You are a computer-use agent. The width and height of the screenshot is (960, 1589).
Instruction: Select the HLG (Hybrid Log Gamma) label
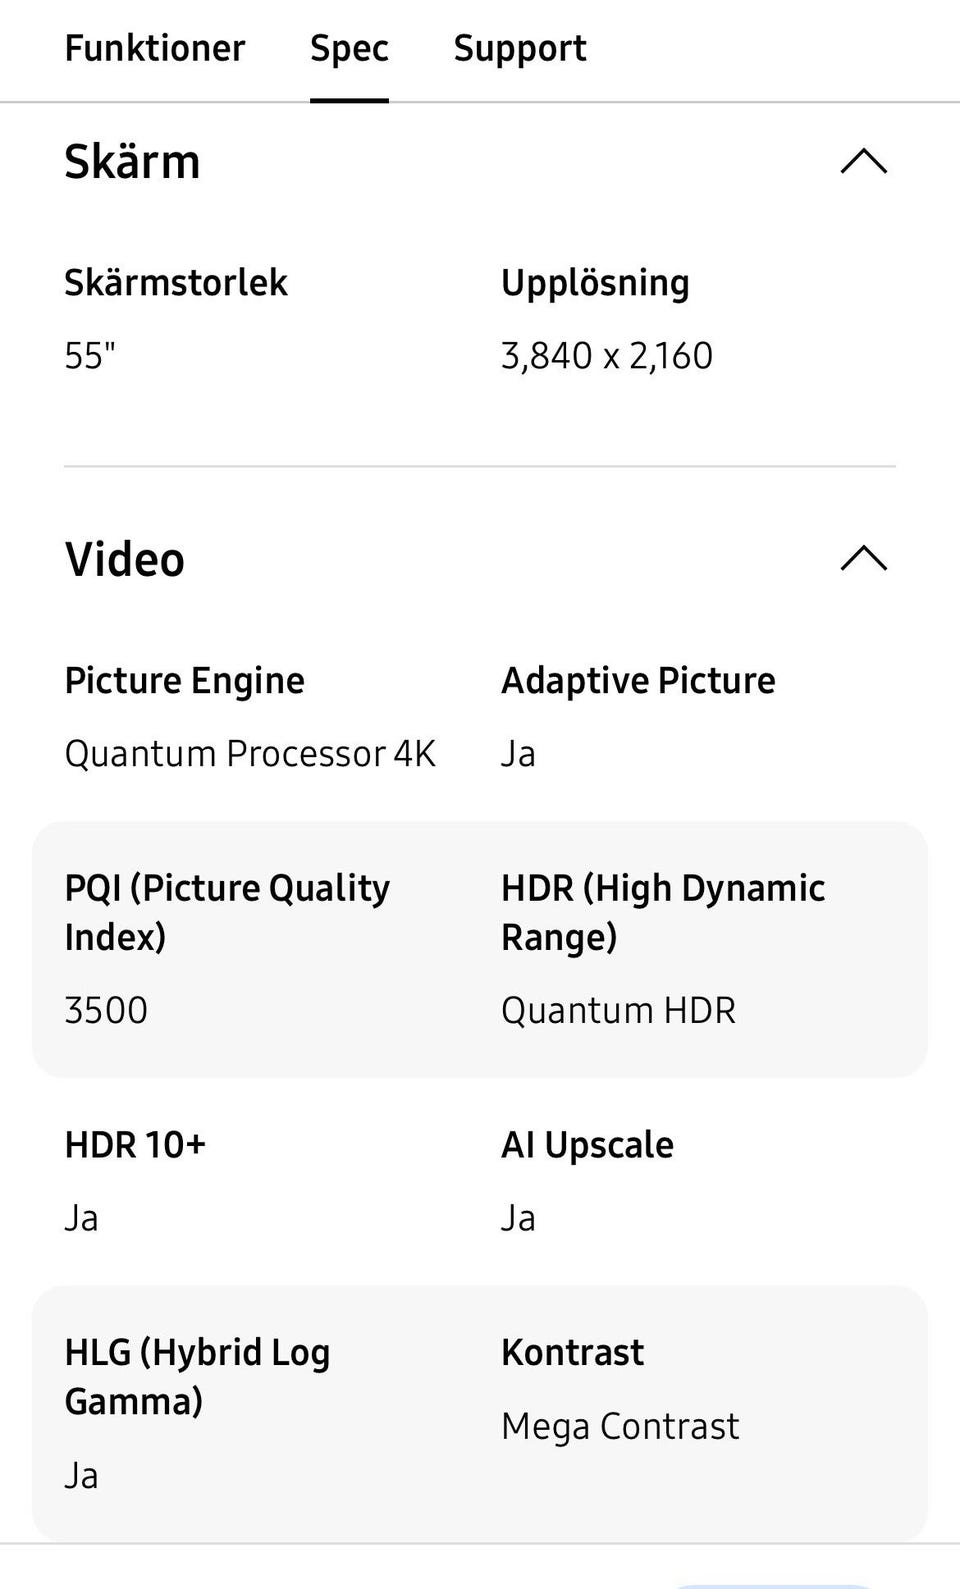pos(197,1376)
